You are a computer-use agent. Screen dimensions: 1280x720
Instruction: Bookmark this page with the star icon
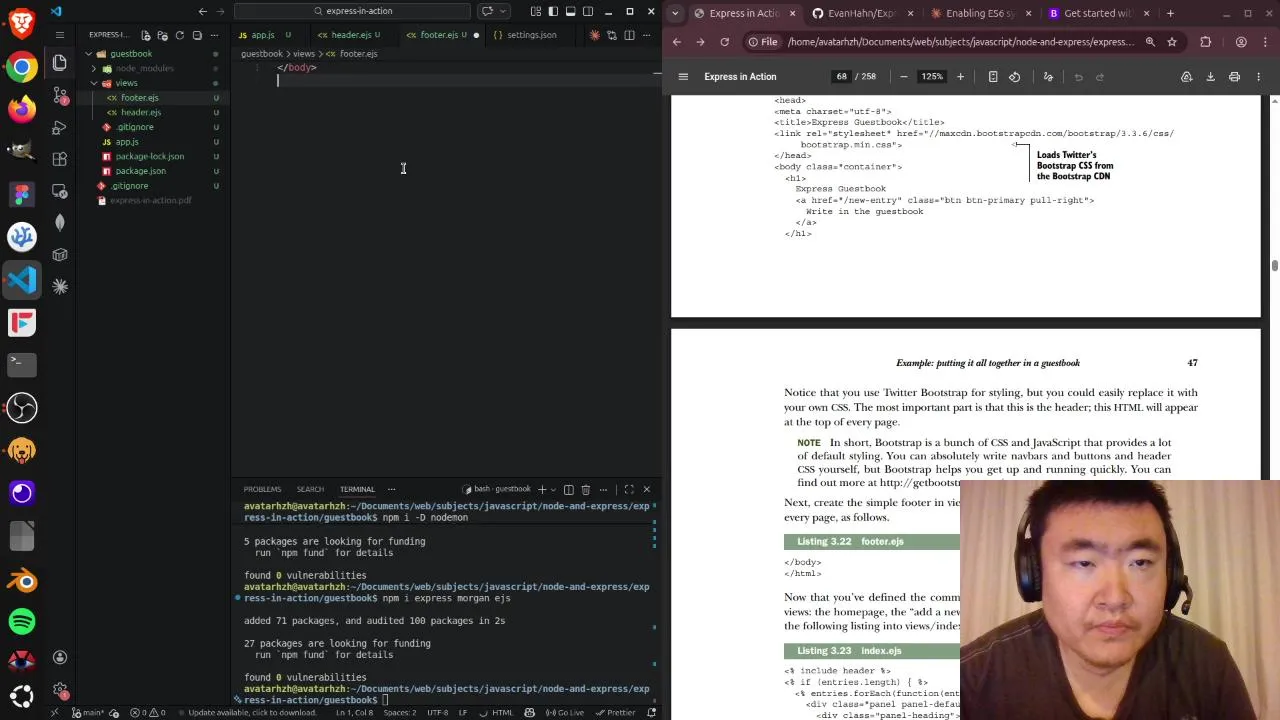tap(1172, 42)
